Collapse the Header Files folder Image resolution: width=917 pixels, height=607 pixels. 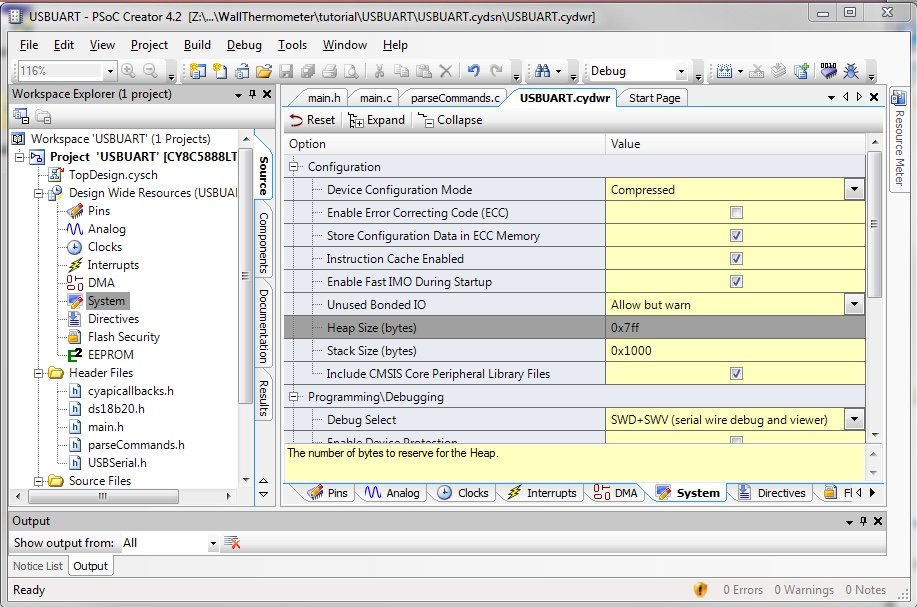click(x=39, y=373)
